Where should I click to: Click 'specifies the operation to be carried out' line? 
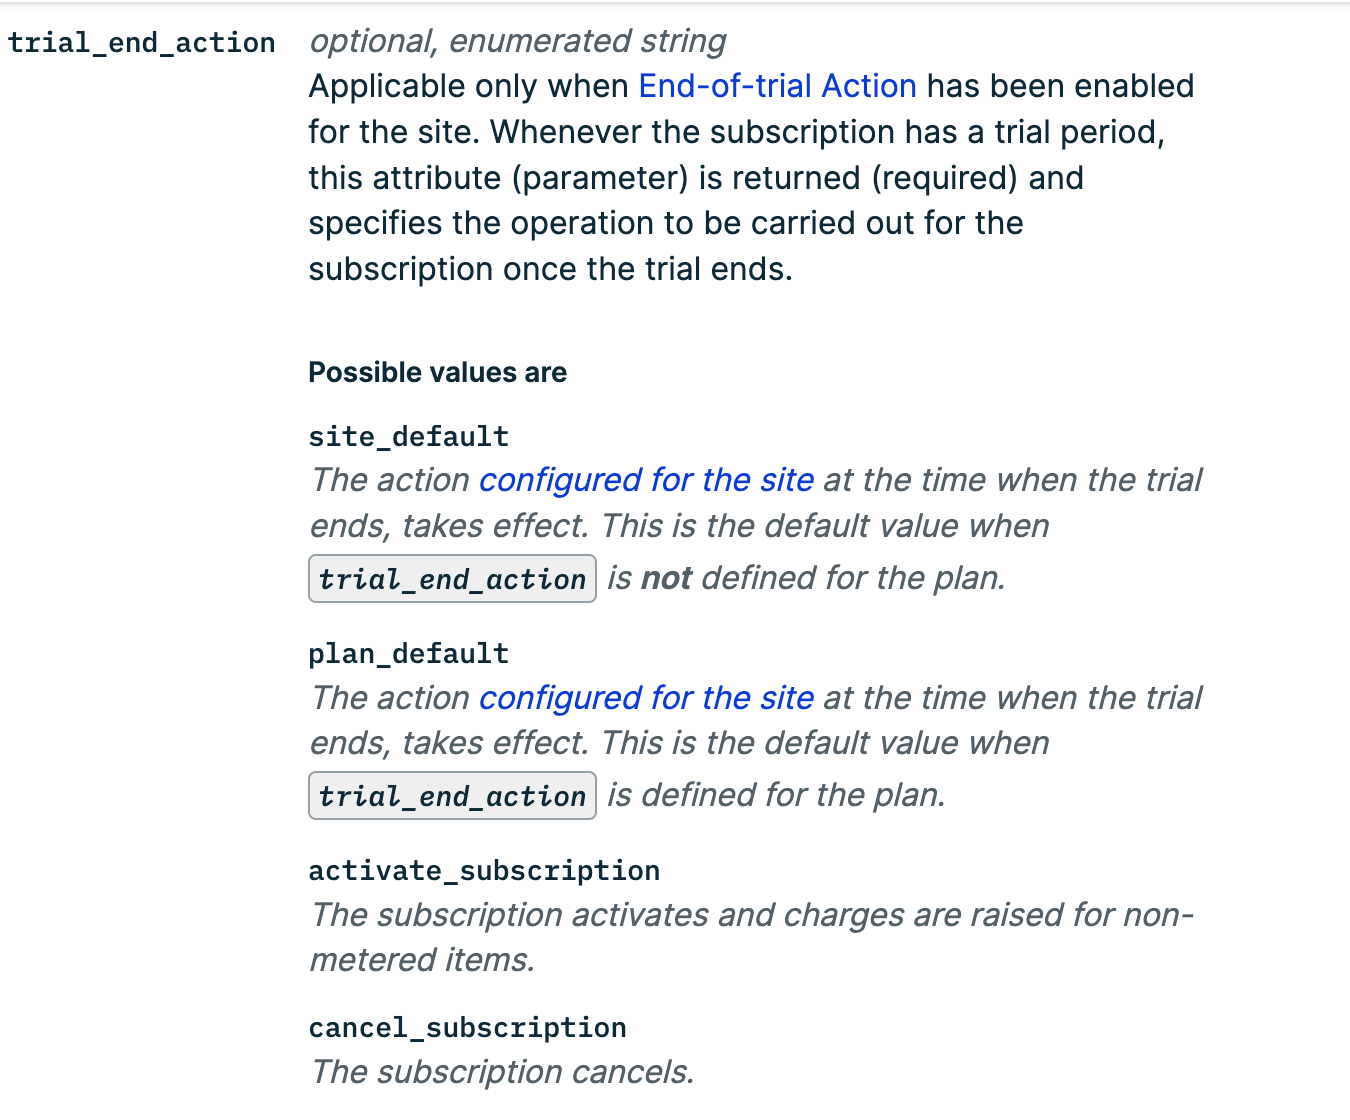click(x=665, y=223)
